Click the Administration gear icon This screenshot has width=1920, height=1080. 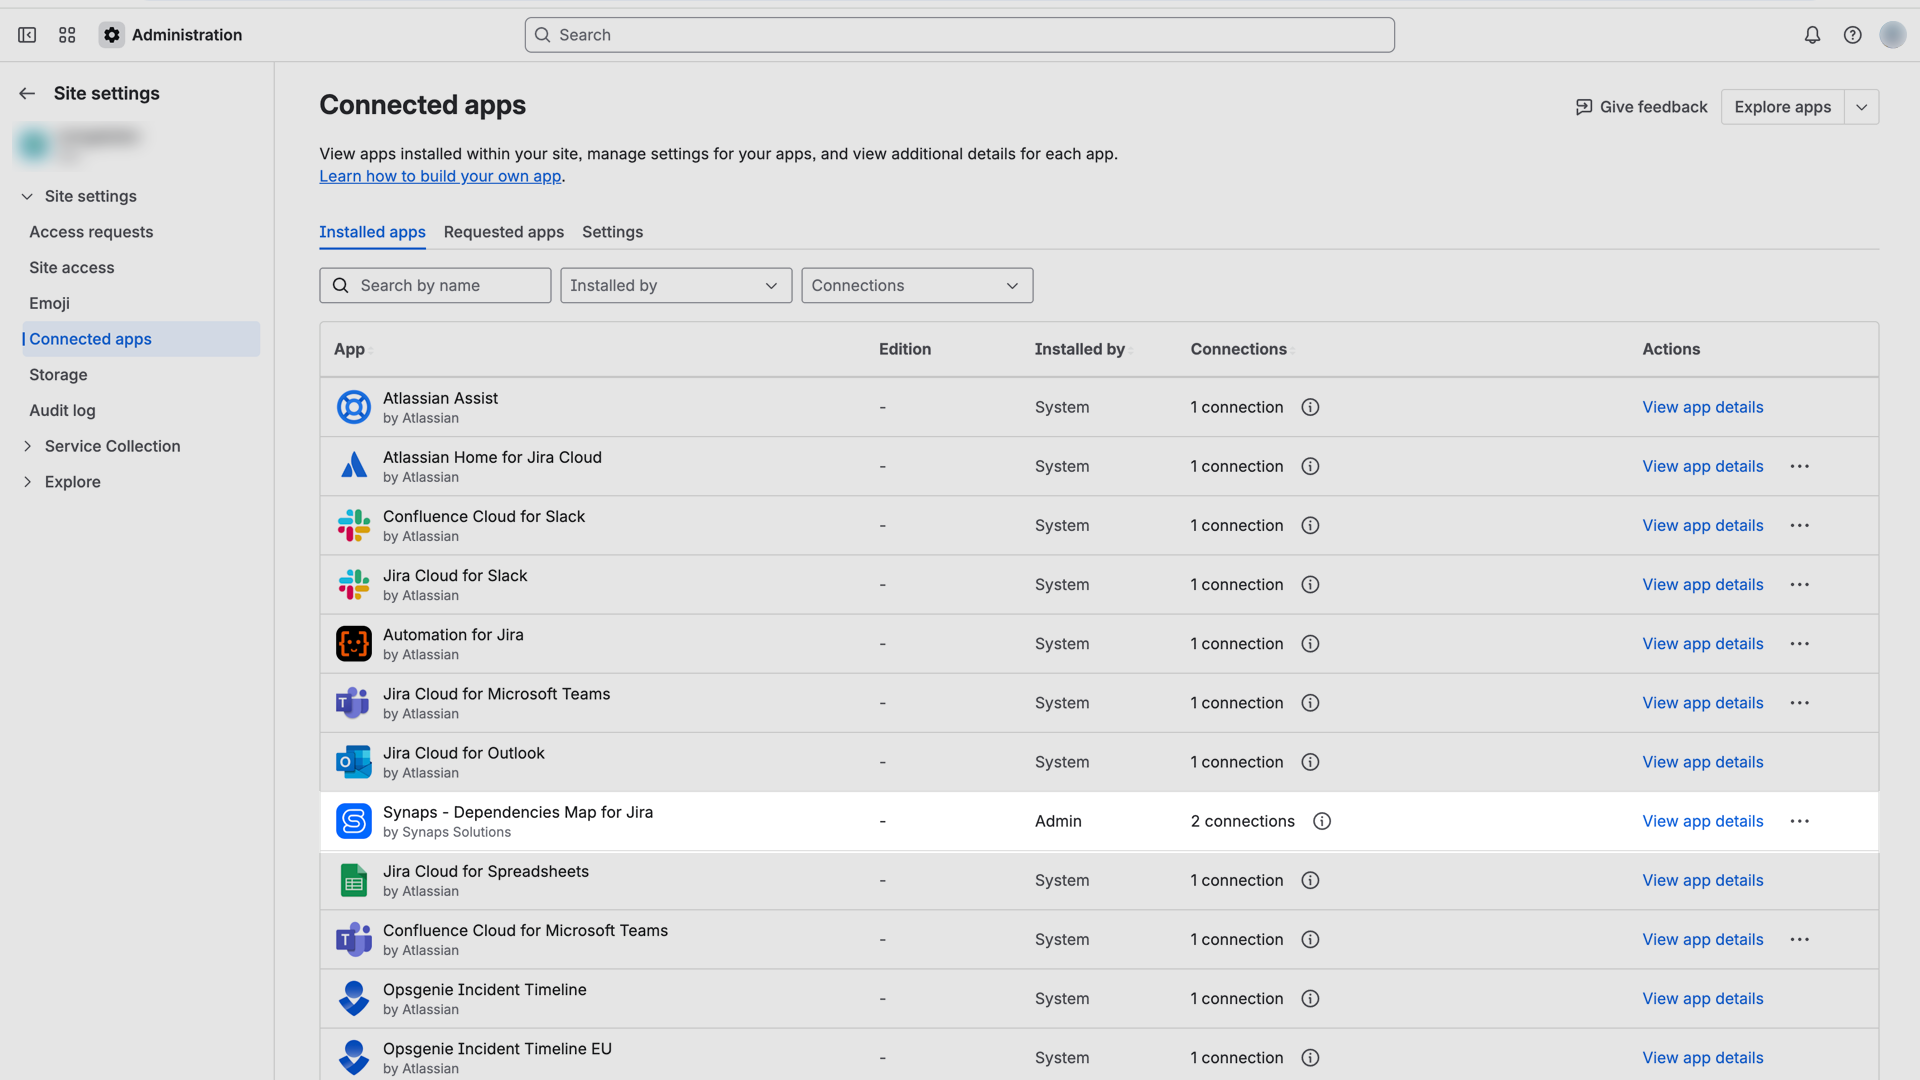pos(112,35)
